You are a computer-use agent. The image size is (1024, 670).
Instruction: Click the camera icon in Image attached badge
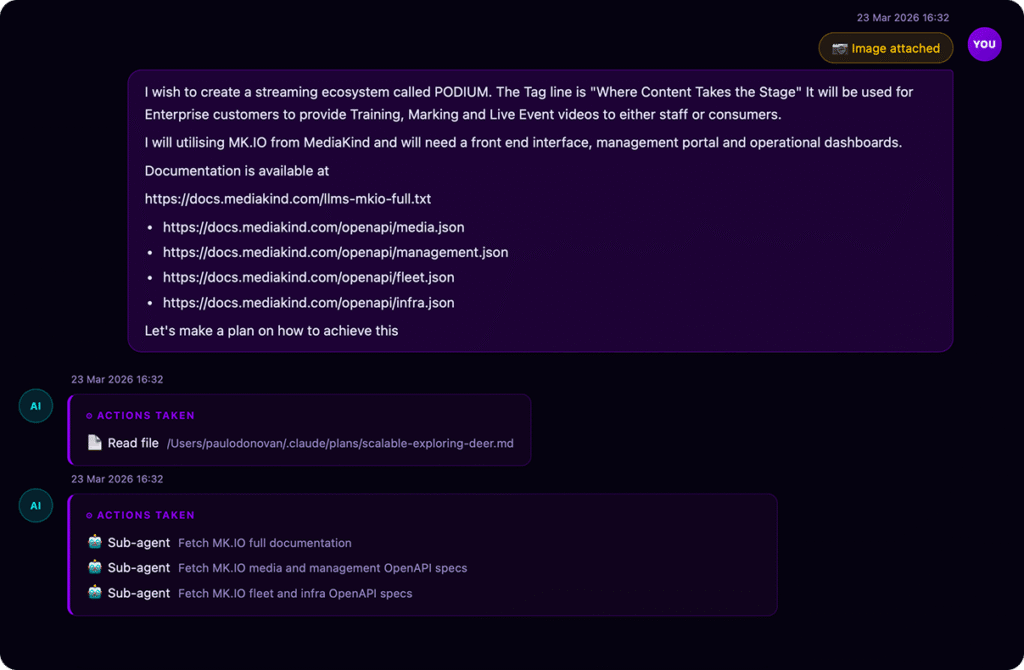click(x=840, y=48)
